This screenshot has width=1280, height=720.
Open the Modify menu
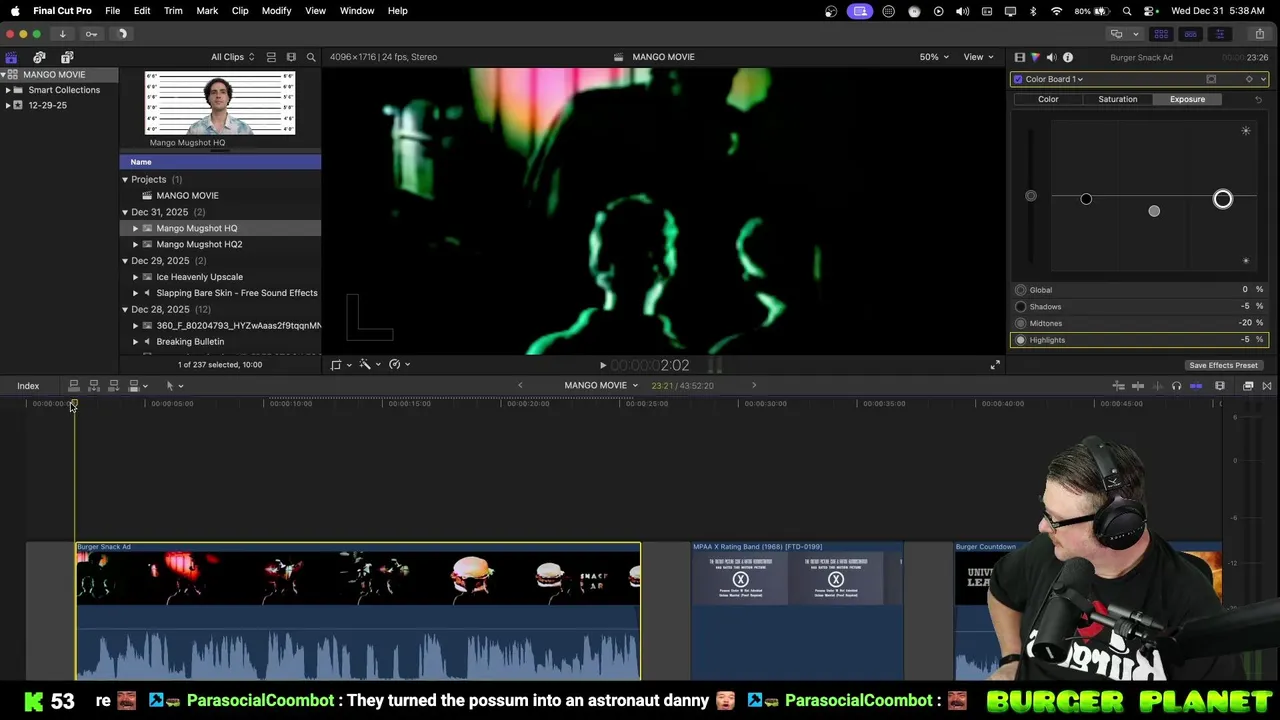pos(276,11)
